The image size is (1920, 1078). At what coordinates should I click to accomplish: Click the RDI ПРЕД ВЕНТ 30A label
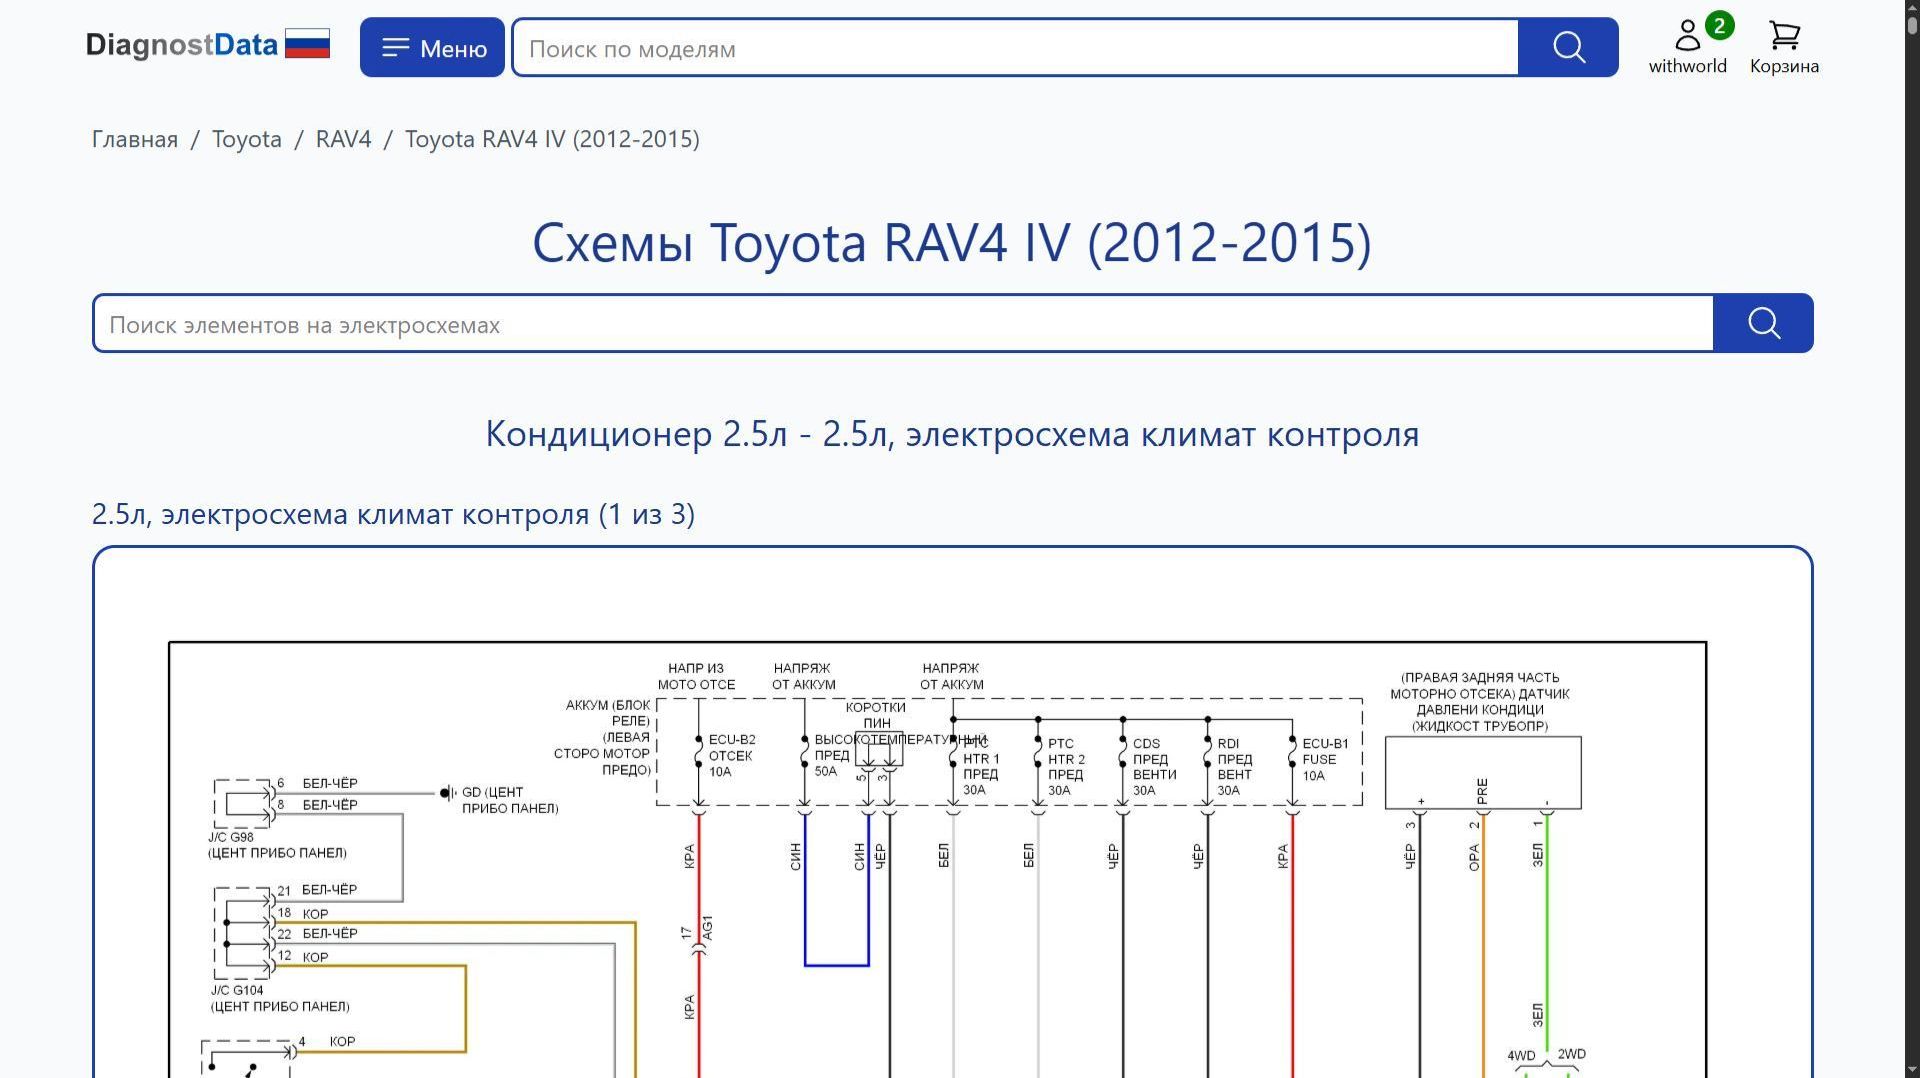click(1235, 767)
